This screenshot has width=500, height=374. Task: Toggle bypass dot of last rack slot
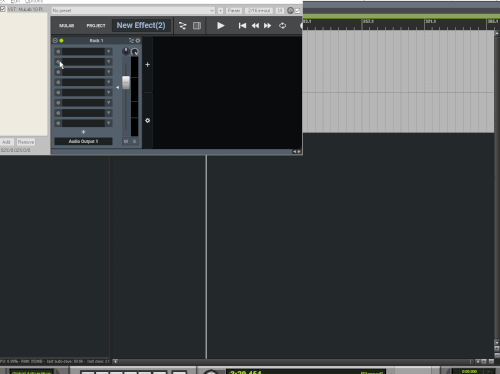[58, 123]
